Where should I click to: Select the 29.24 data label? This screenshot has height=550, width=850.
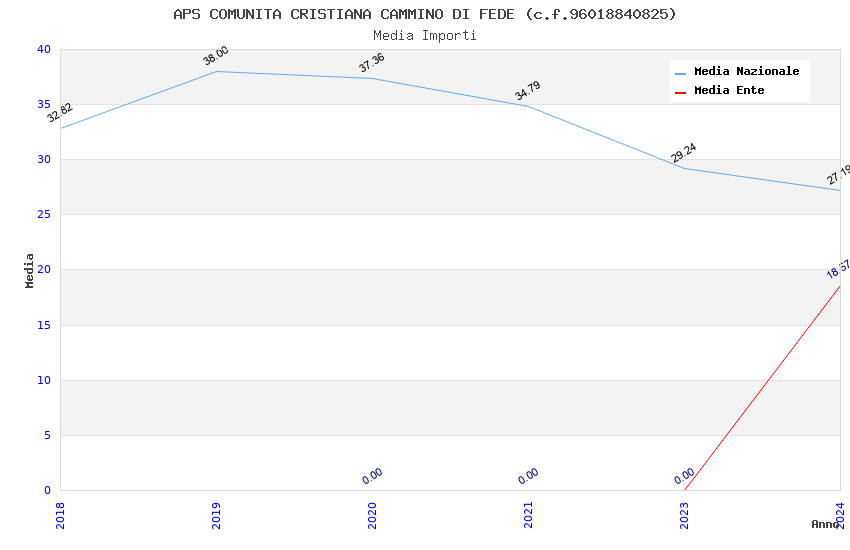tap(684, 153)
